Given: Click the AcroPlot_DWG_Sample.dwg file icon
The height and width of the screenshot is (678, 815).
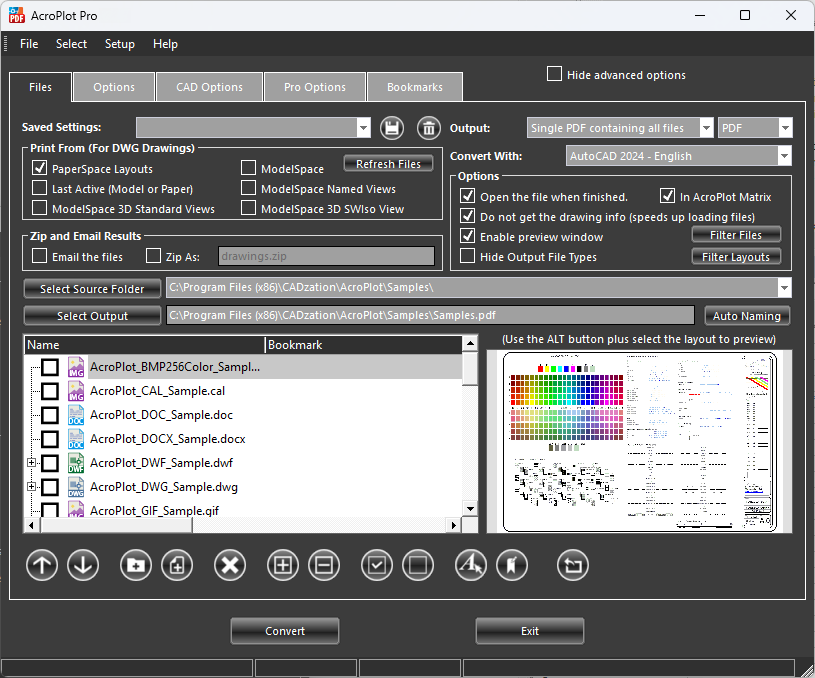Looking at the screenshot, I should [76, 487].
